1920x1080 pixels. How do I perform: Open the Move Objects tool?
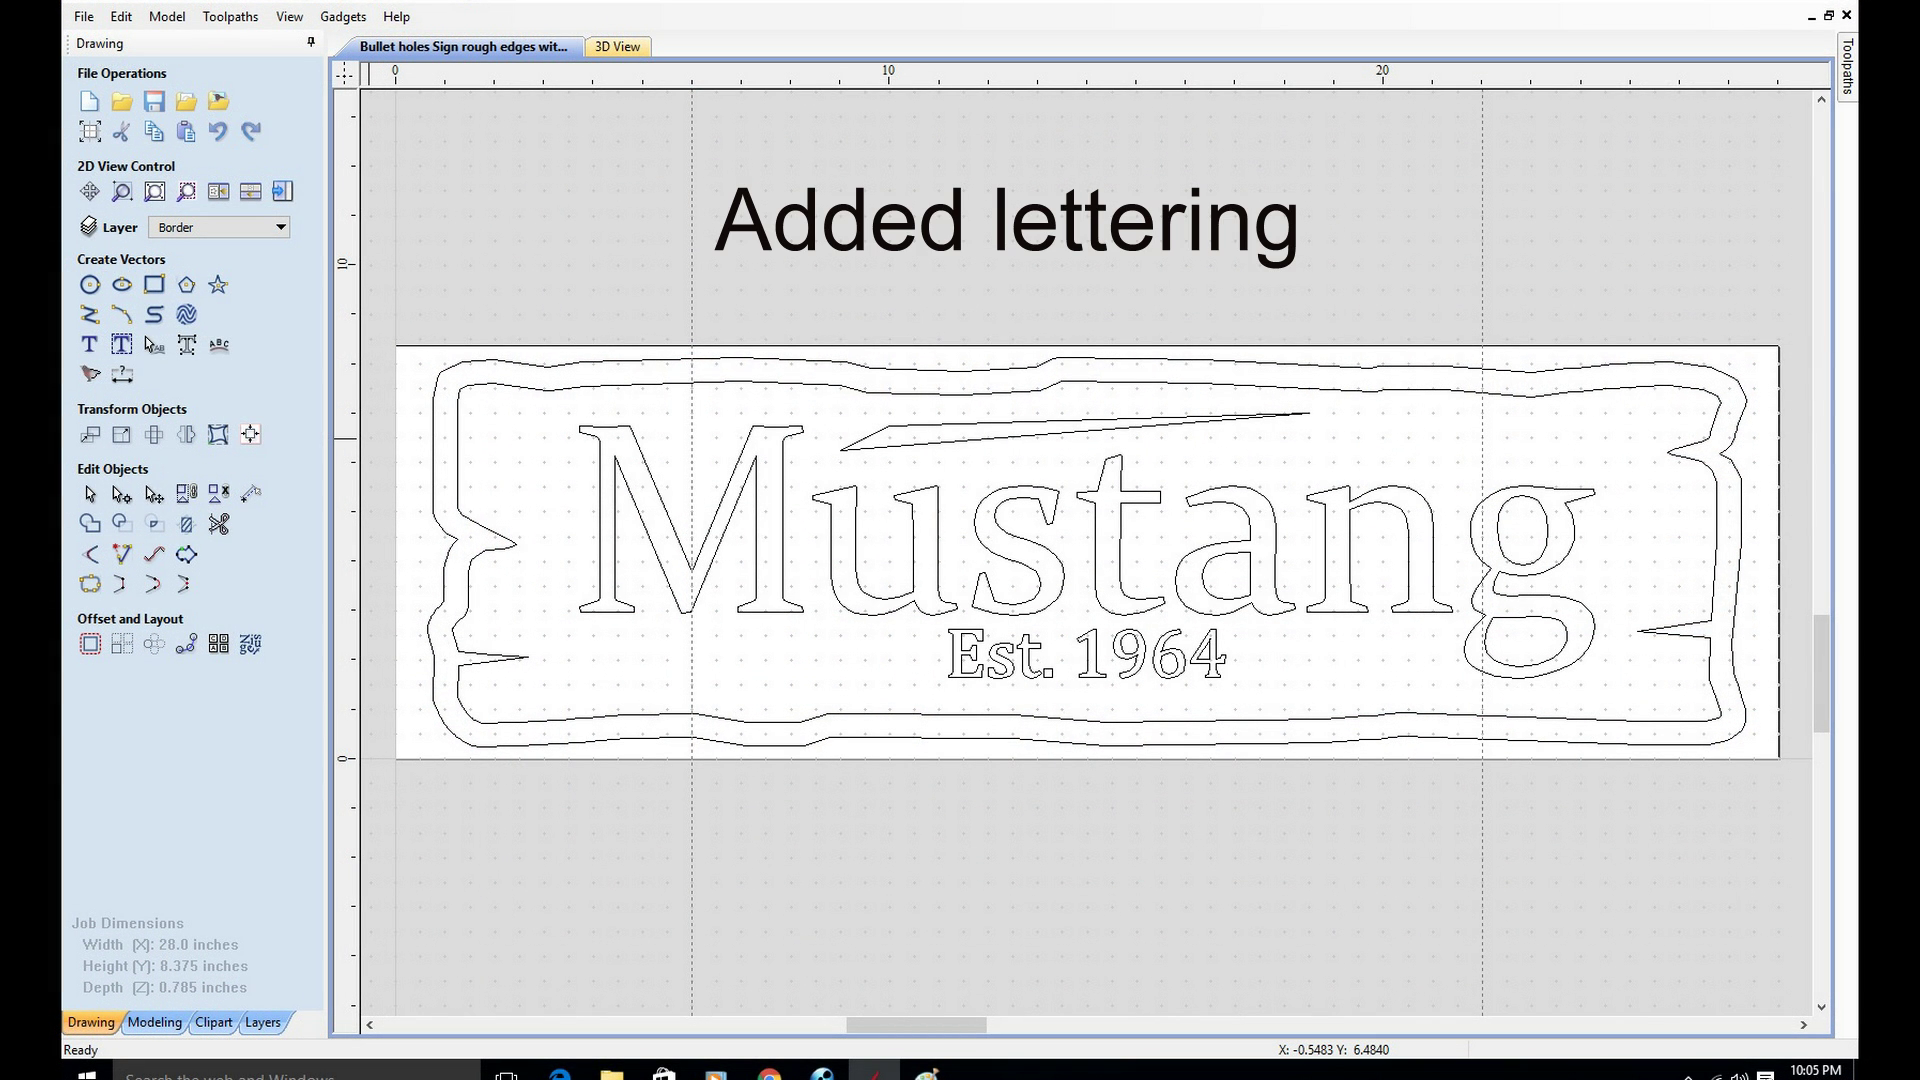[x=90, y=435]
